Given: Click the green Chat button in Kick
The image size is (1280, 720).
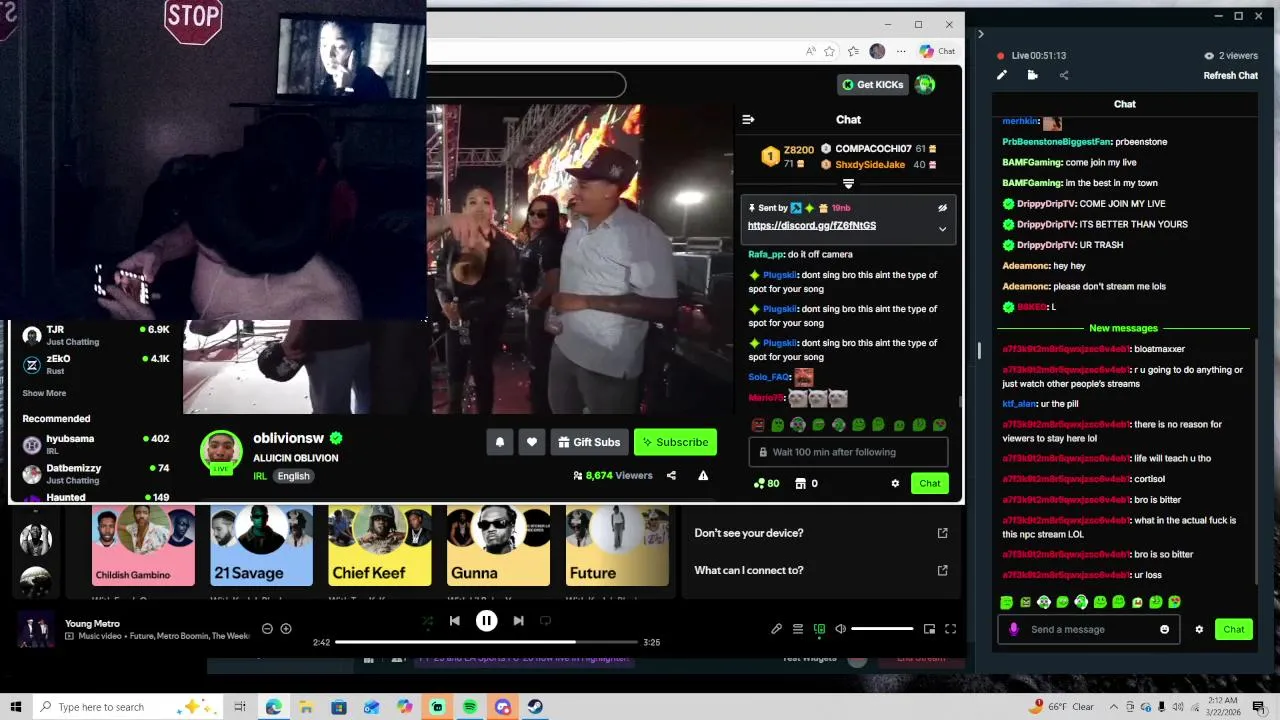Looking at the screenshot, I should [930, 484].
